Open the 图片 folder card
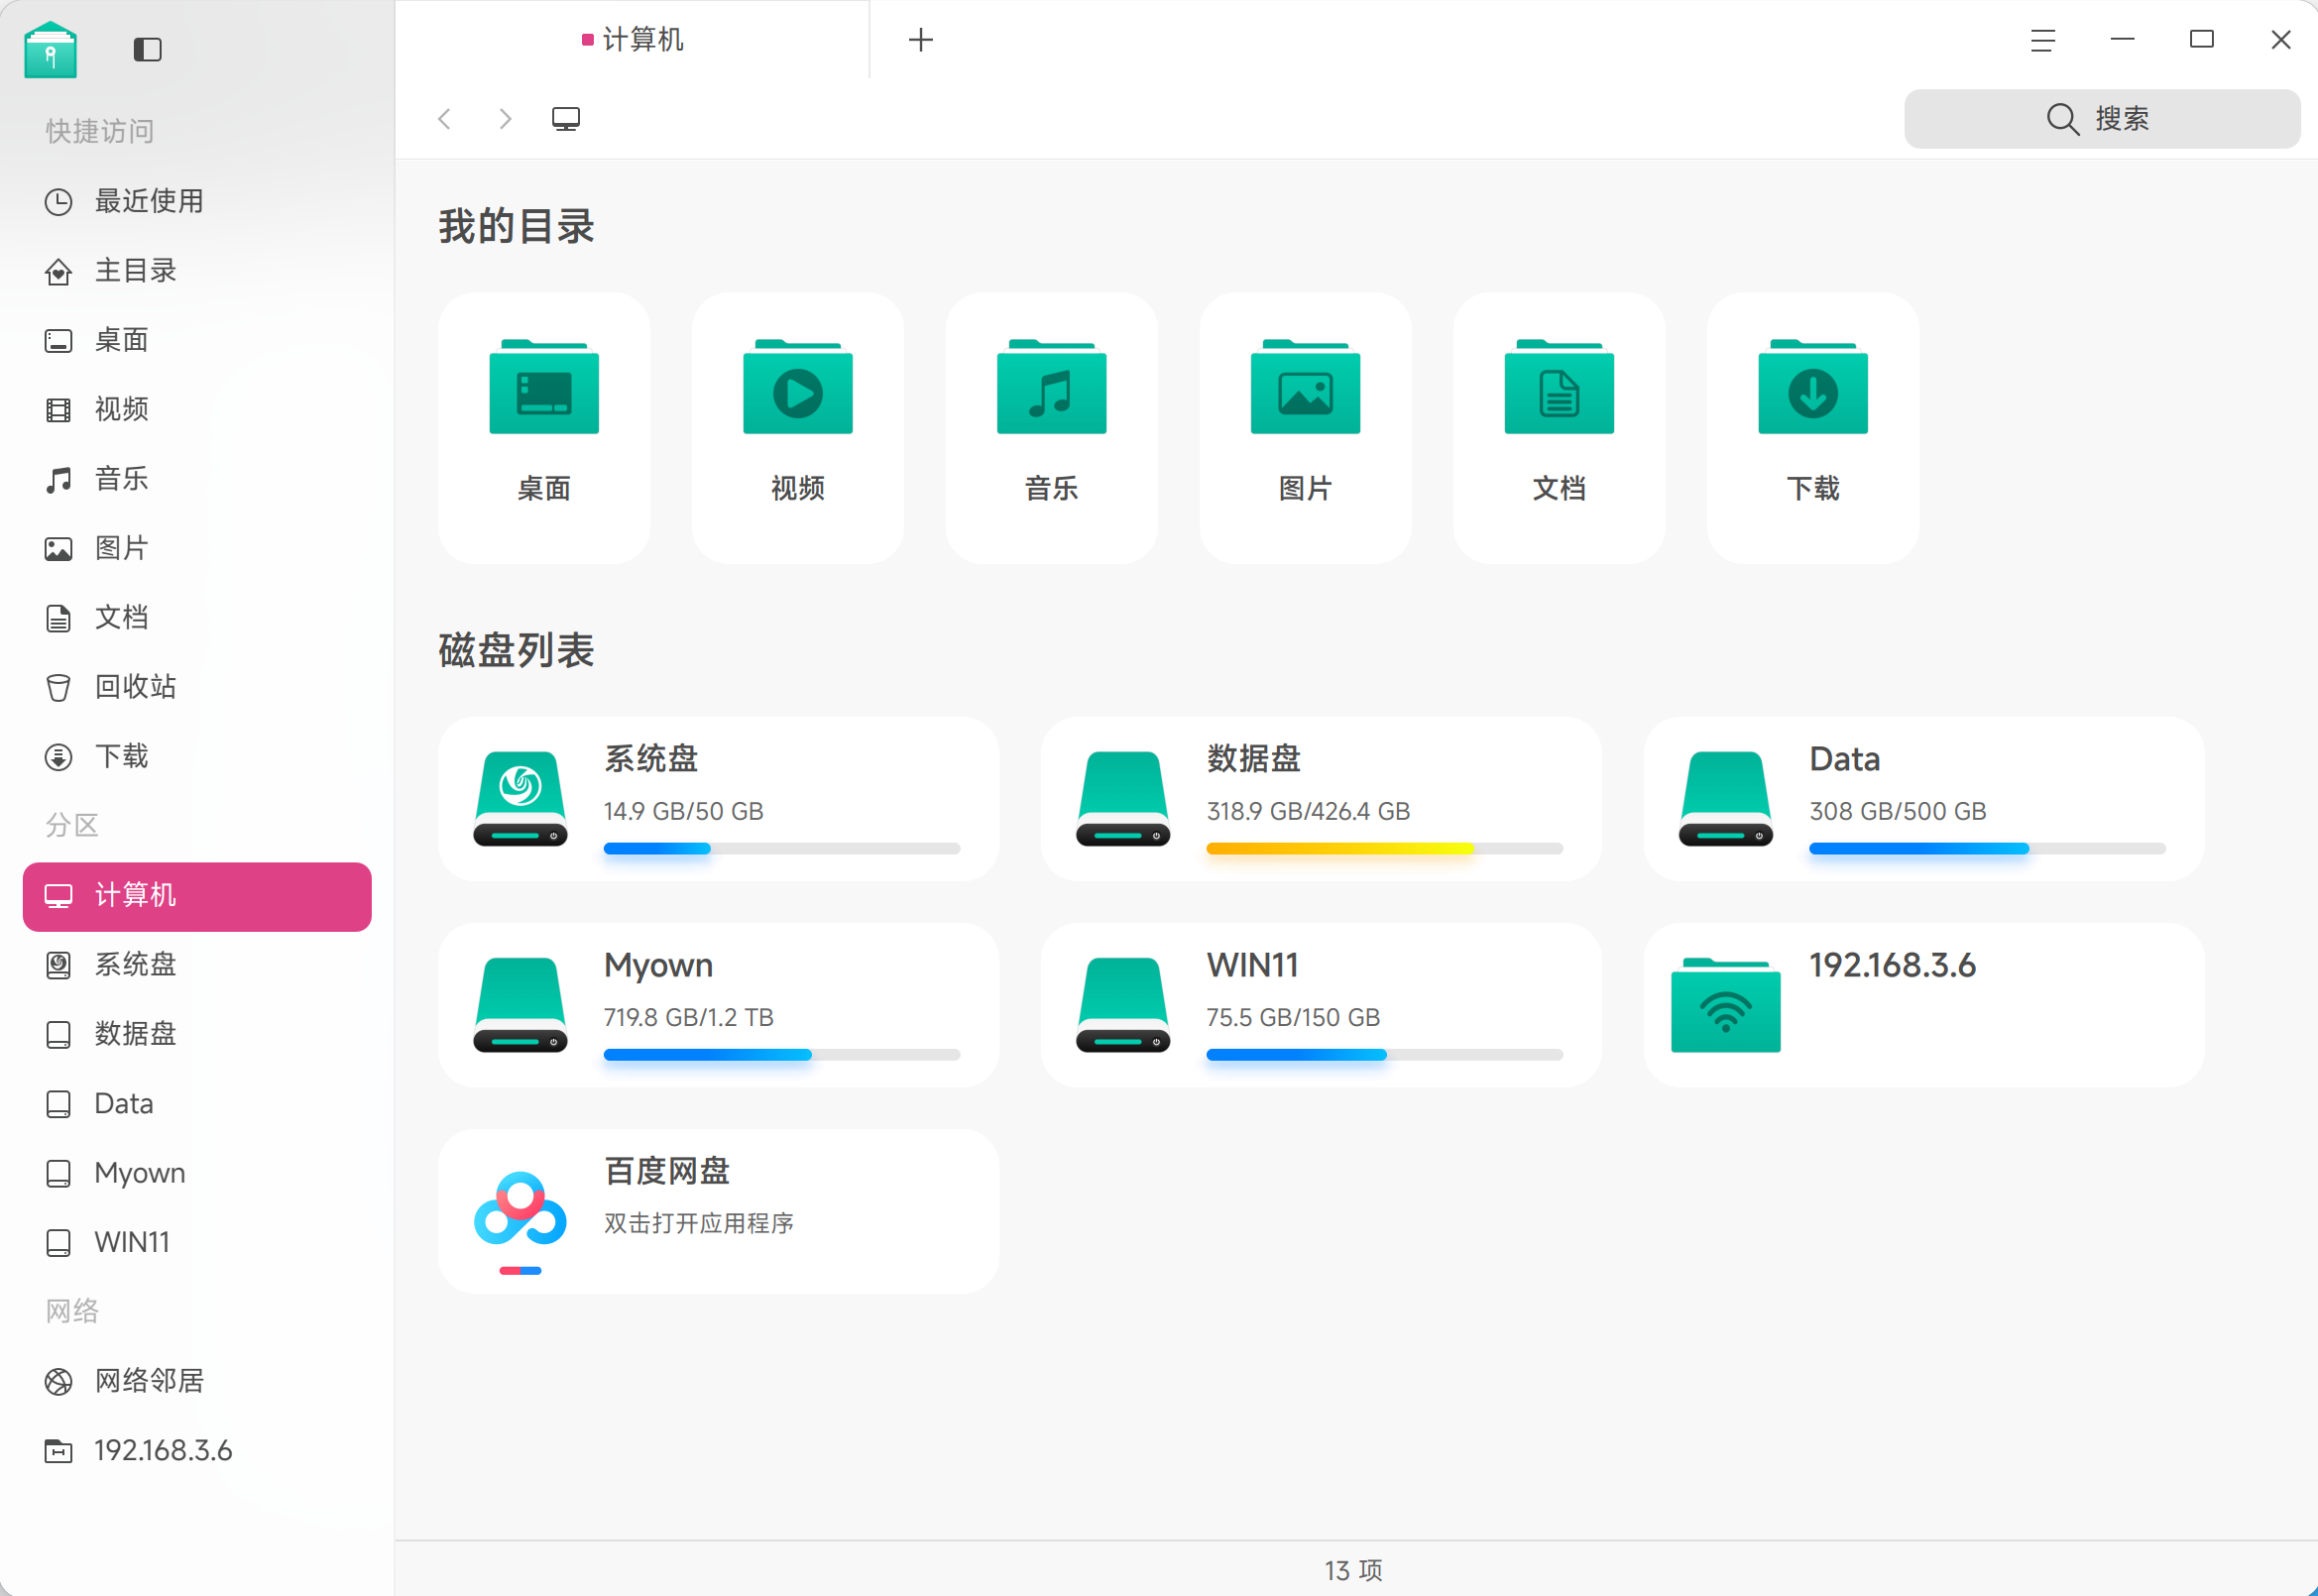Viewport: 2318px width, 1596px height. coord(1306,428)
